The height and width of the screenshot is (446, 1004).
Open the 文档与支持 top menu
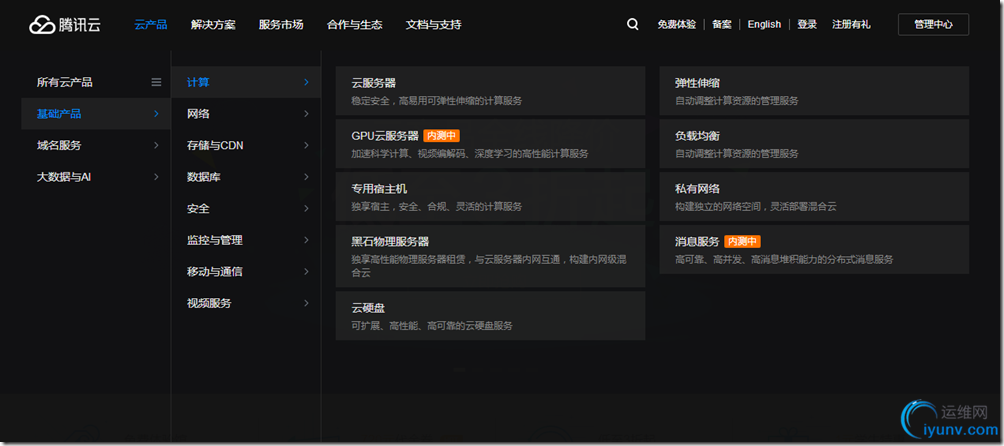(x=433, y=25)
